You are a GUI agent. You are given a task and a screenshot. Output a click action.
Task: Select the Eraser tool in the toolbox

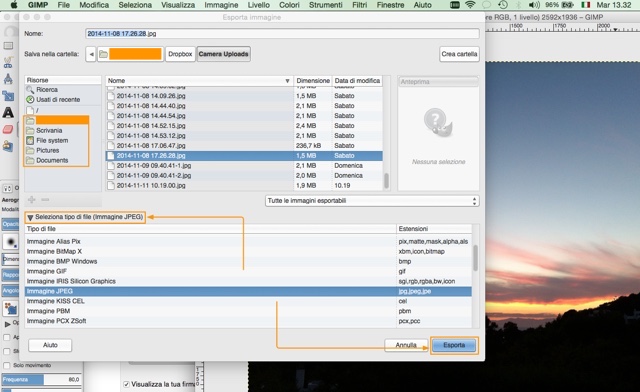click(x=8, y=129)
